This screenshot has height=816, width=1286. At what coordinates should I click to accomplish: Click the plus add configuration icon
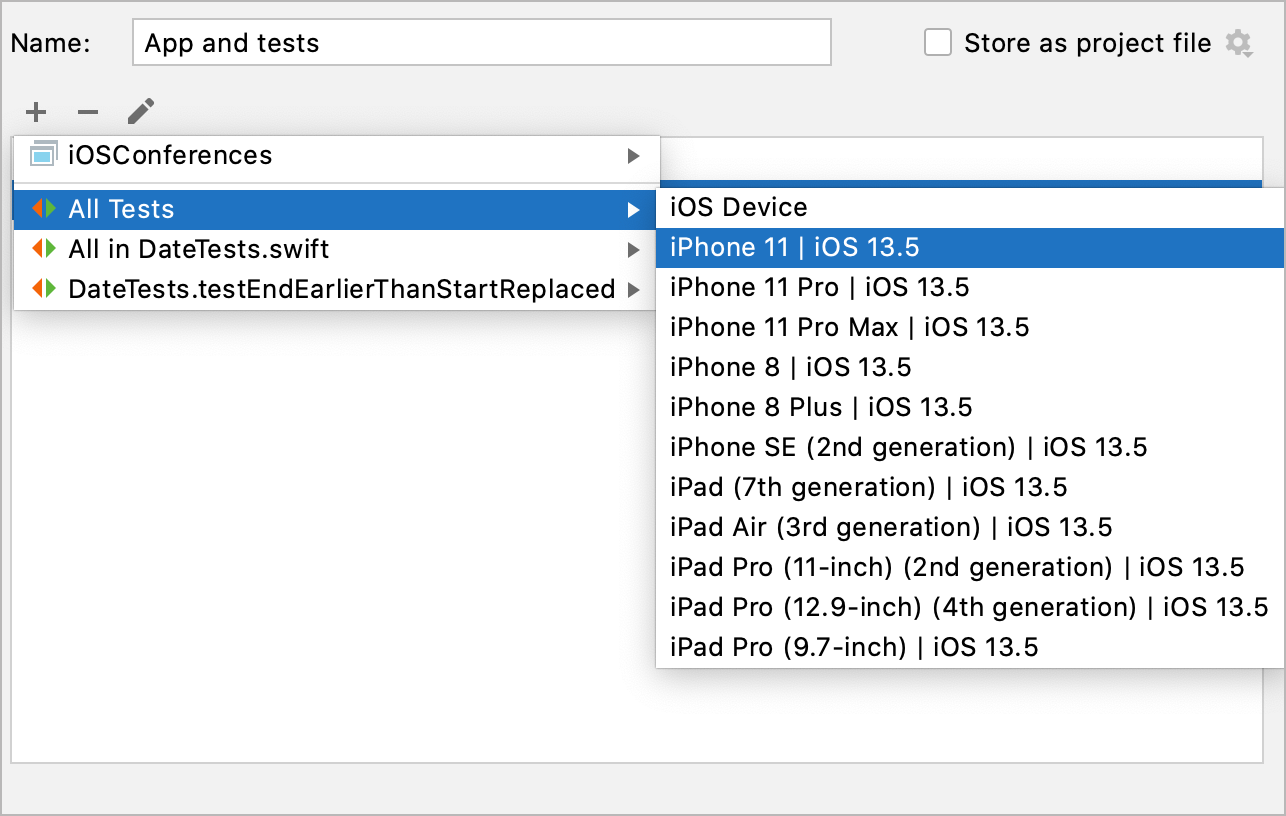click(36, 112)
